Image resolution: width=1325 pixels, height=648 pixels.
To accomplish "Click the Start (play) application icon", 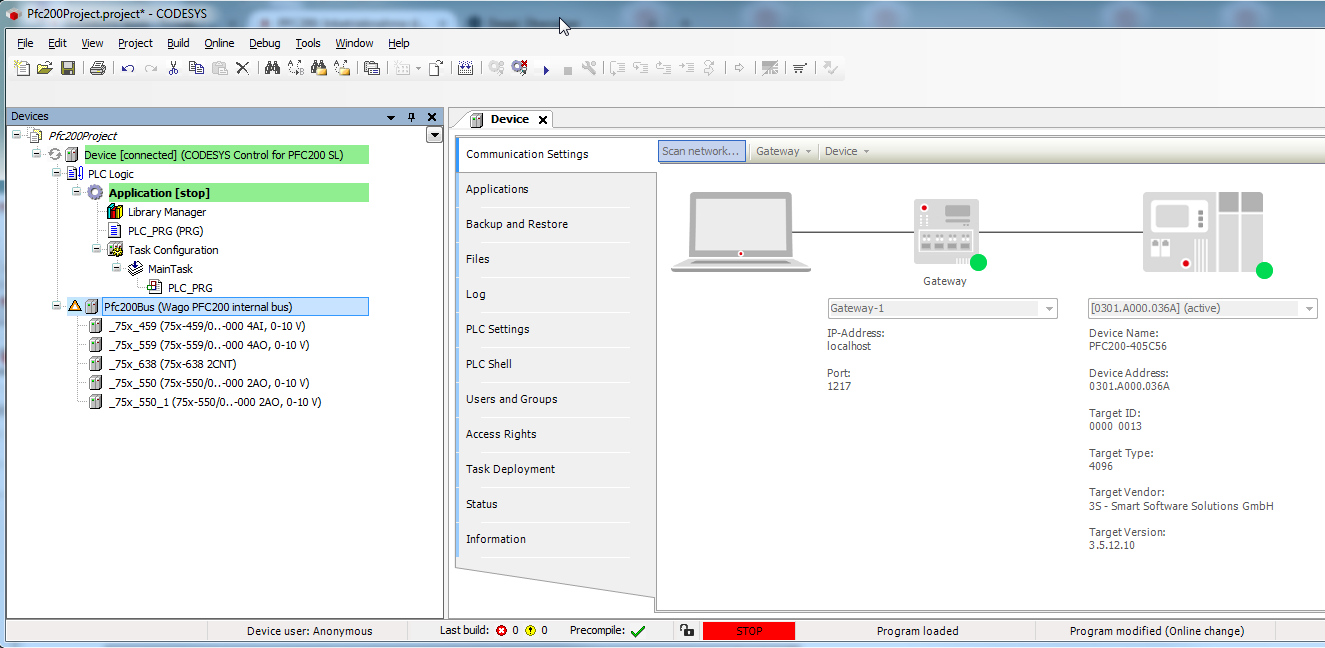I will click(546, 69).
